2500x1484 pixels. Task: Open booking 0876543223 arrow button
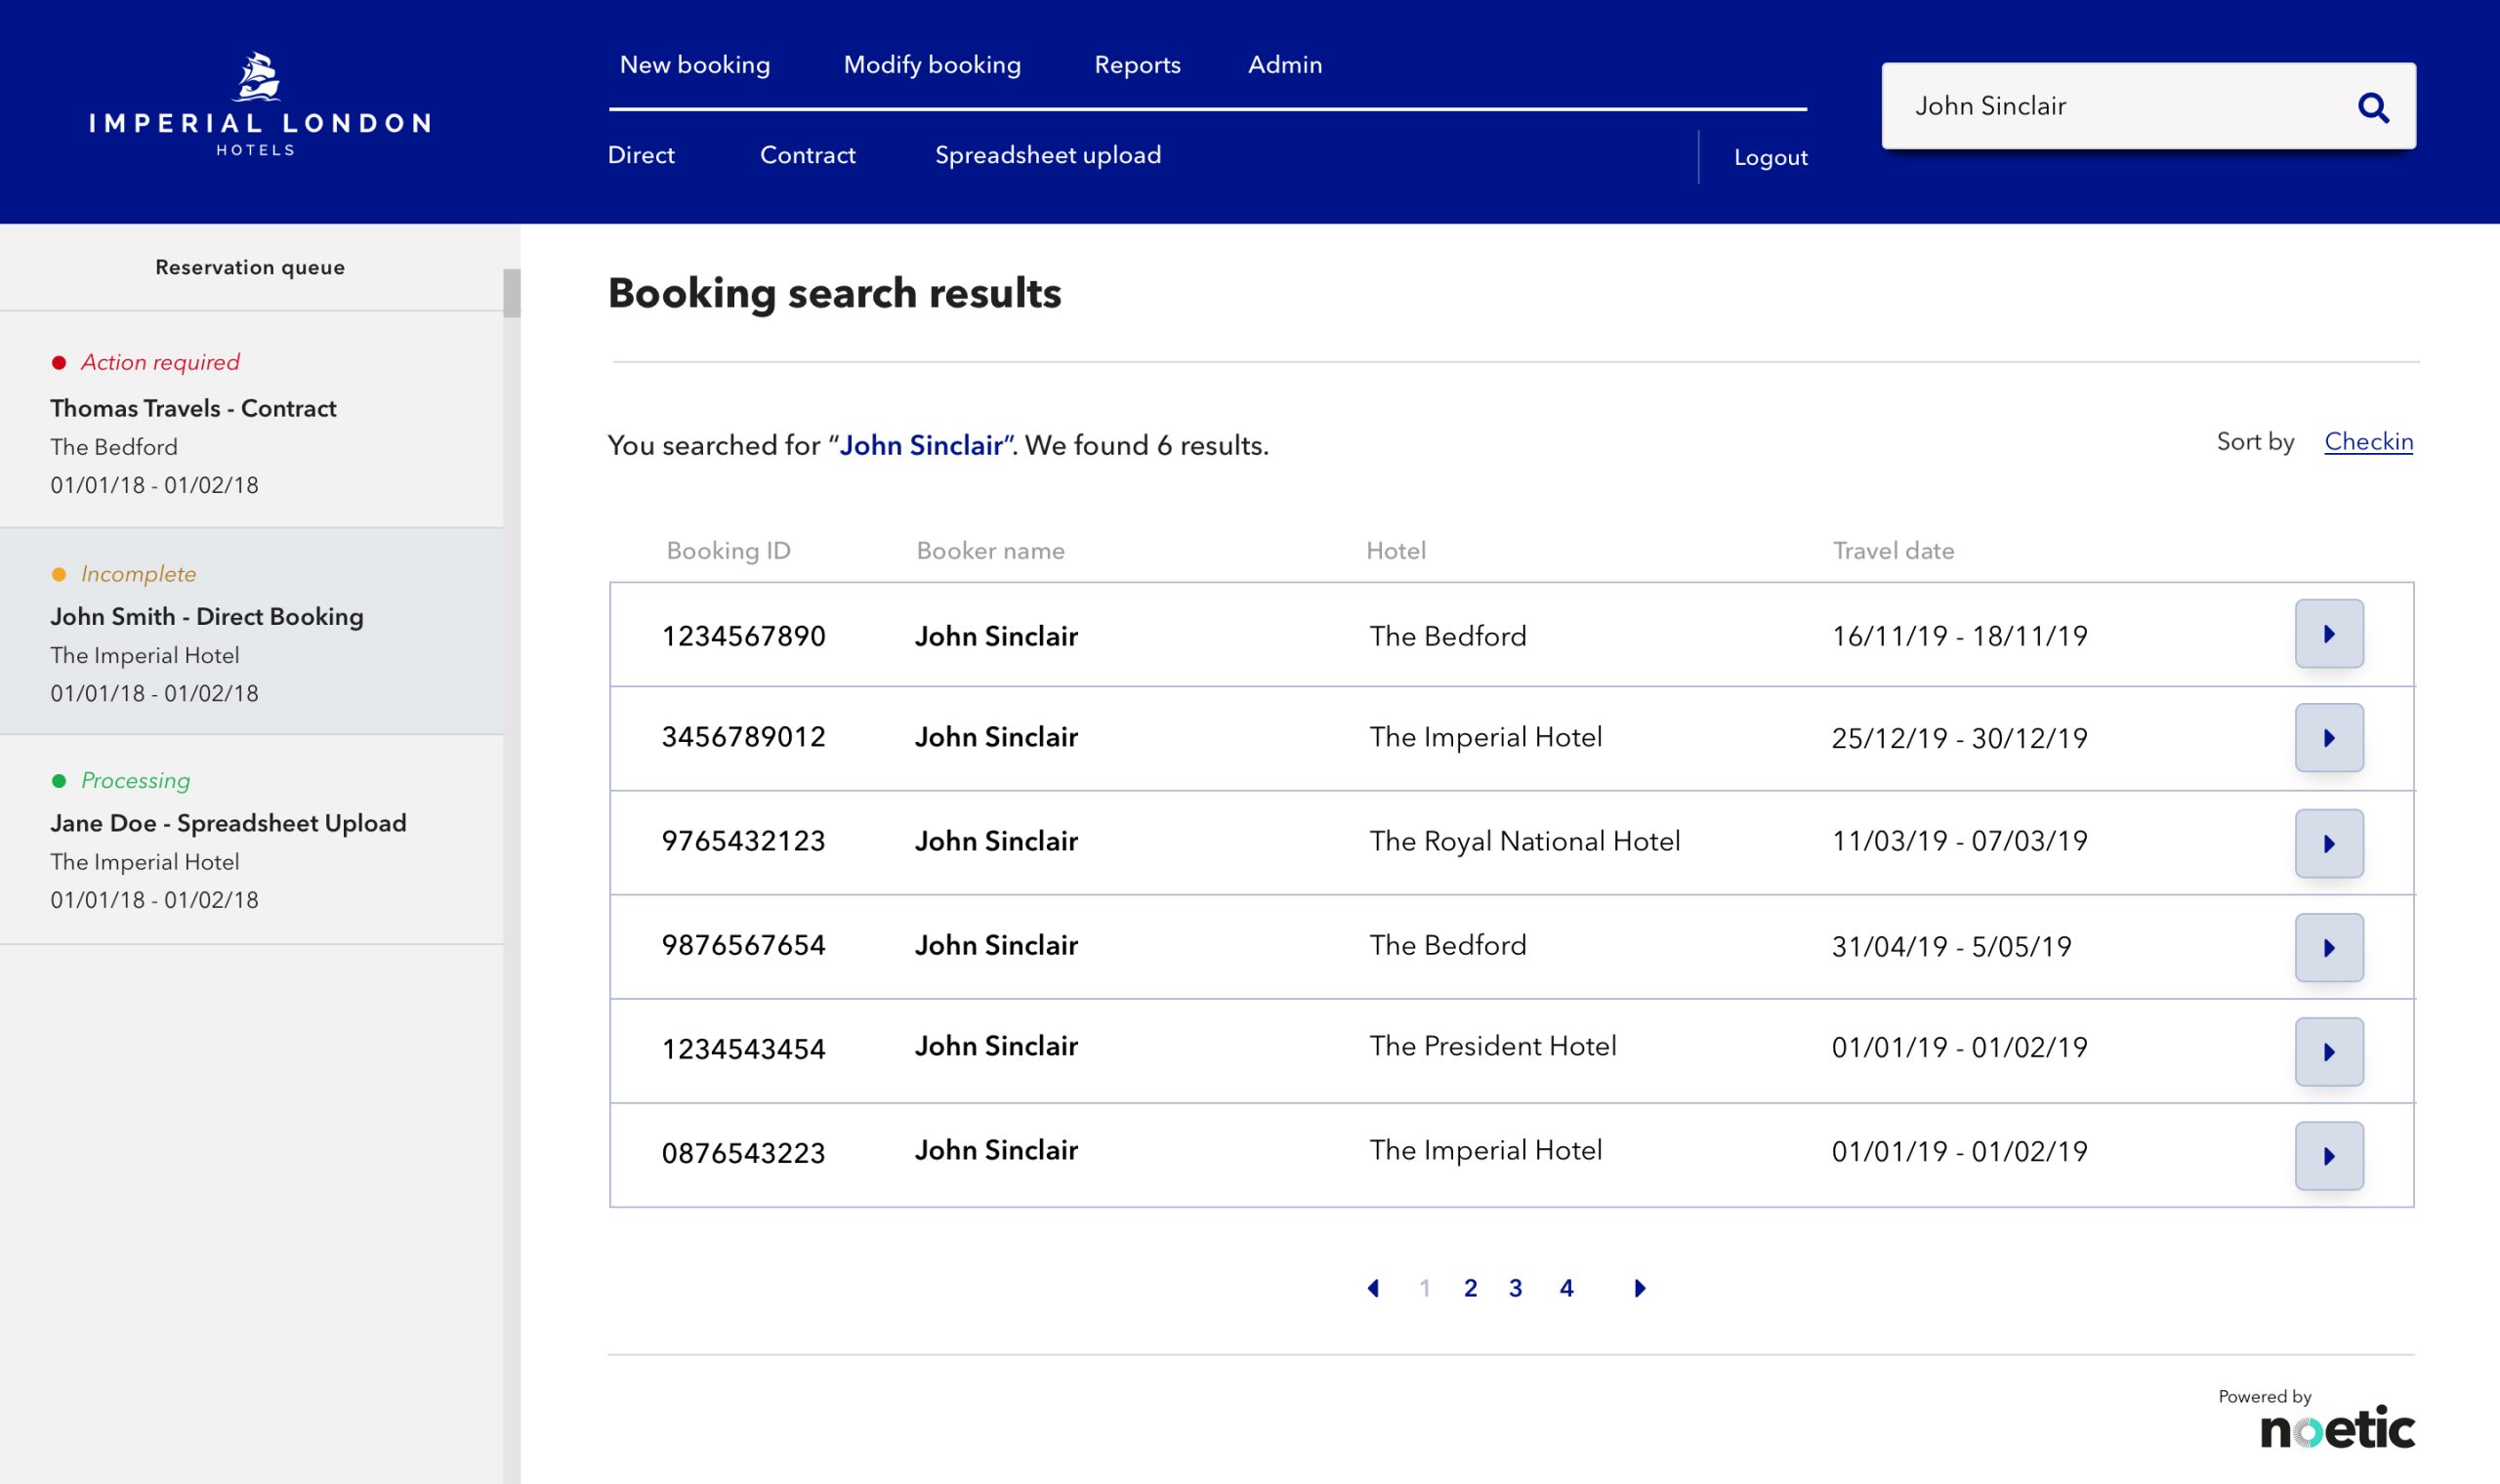pyautogui.click(x=2328, y=1156)
